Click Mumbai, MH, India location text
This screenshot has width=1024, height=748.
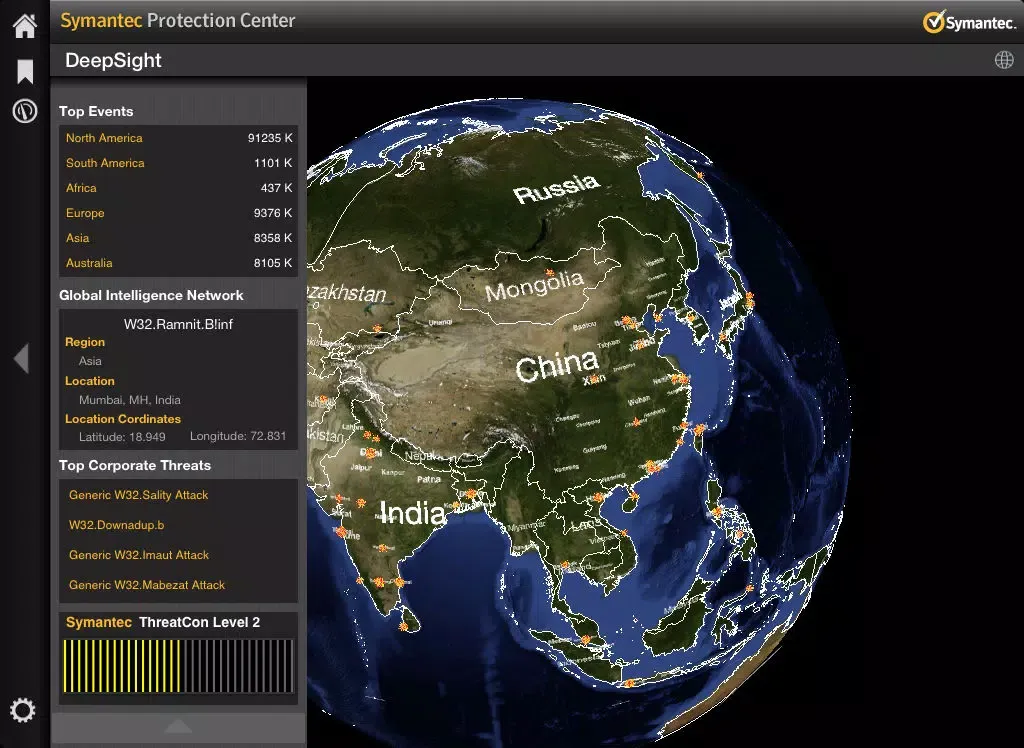pos(129,400)
